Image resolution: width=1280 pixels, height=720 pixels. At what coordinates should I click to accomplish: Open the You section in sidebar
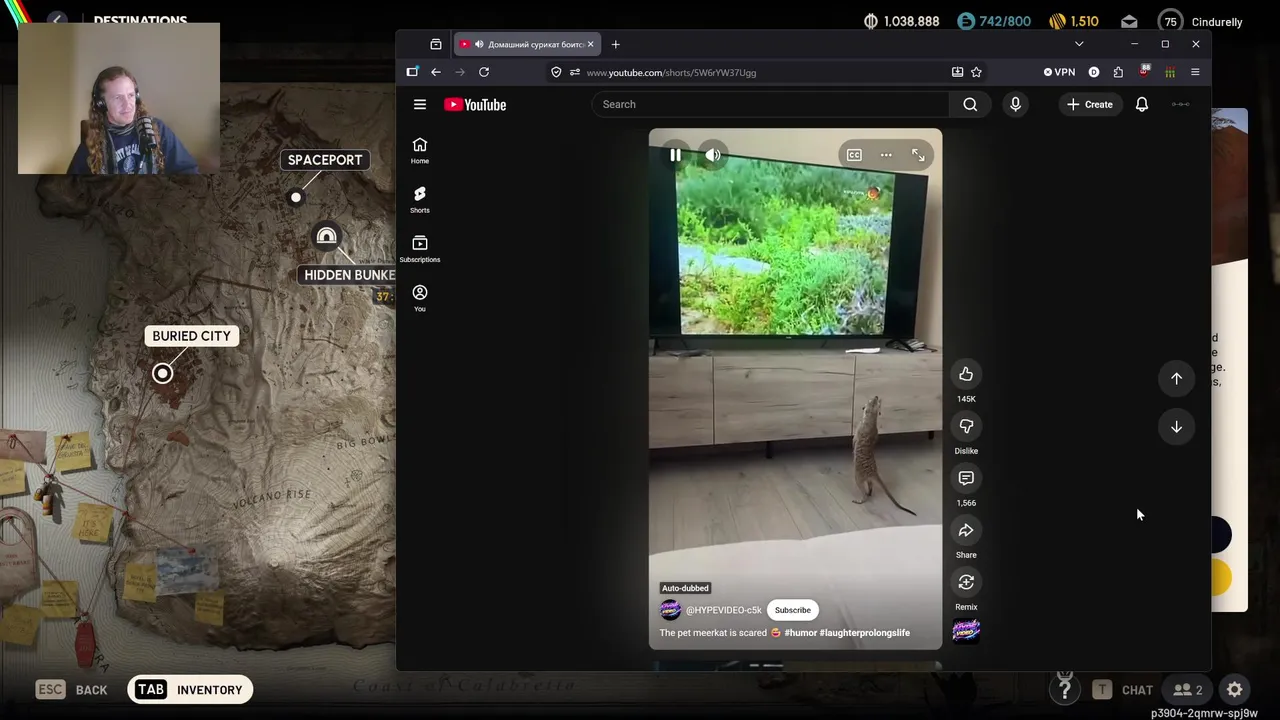point(420,298)
